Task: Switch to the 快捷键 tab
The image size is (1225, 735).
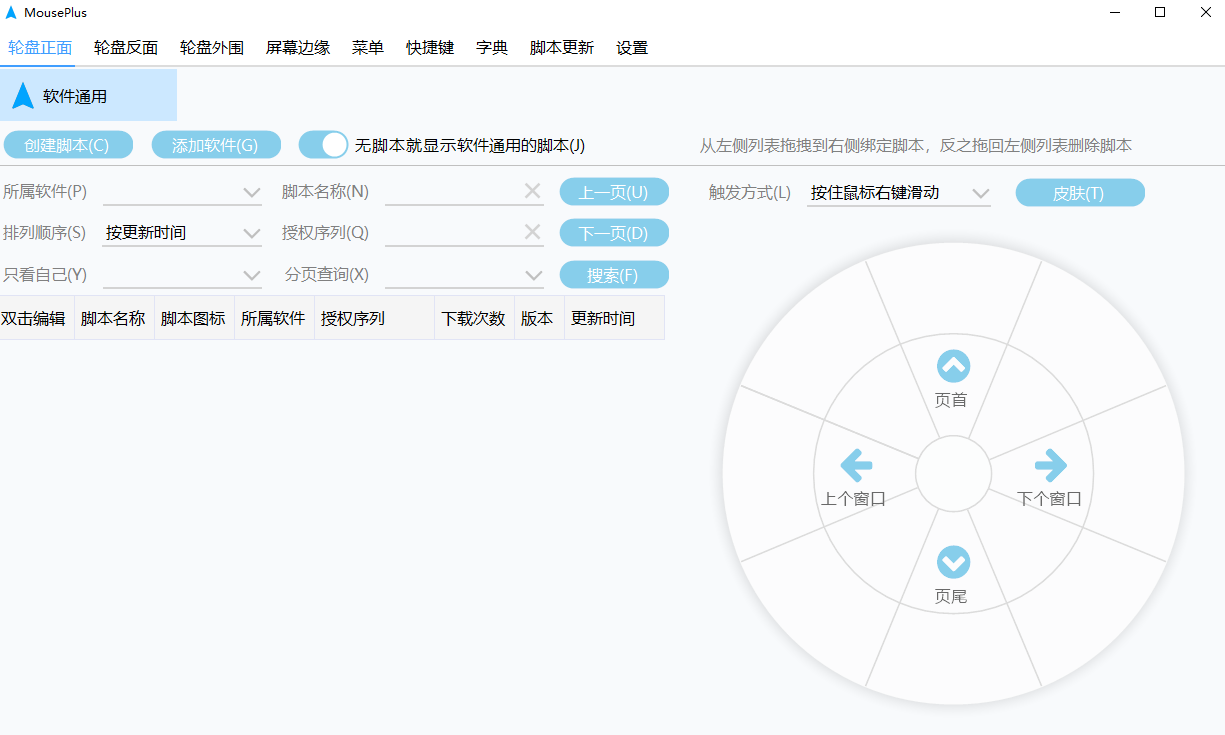Action: [430, 47]
